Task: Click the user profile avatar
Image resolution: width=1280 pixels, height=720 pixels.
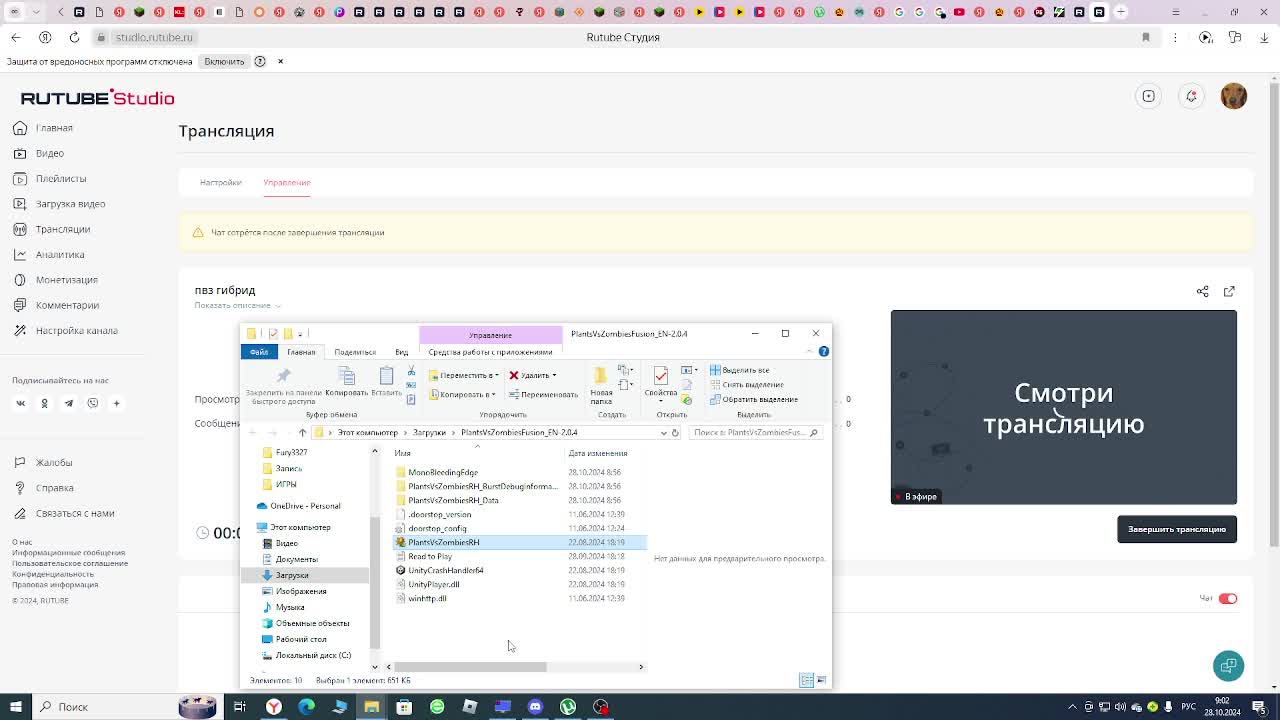Action: pos(1233,96)
